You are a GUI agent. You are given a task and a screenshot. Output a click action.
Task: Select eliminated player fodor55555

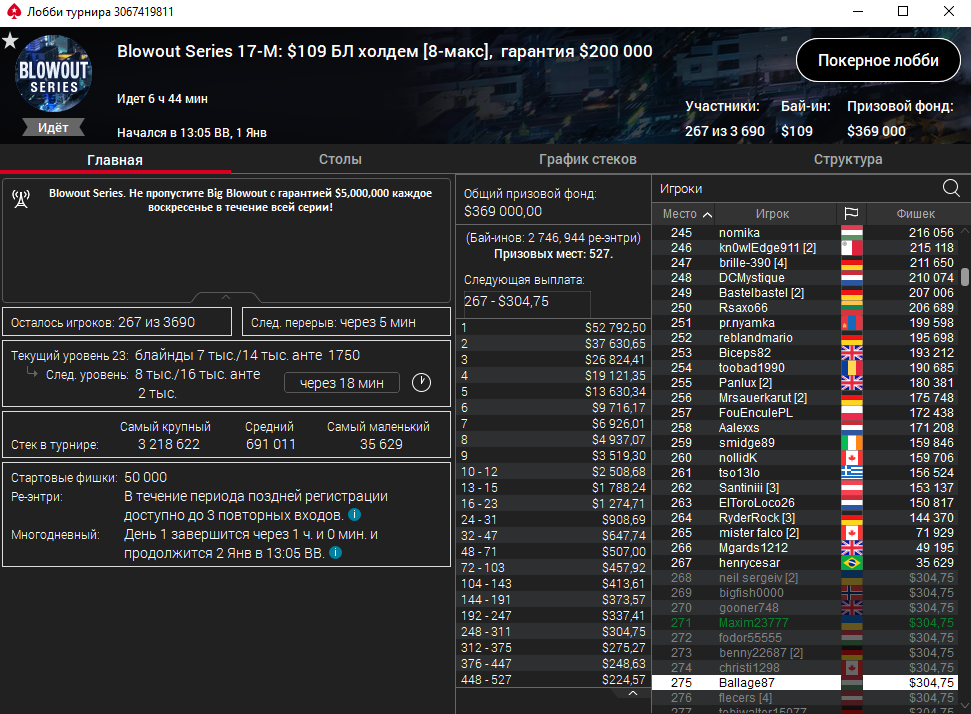[805, 638]
